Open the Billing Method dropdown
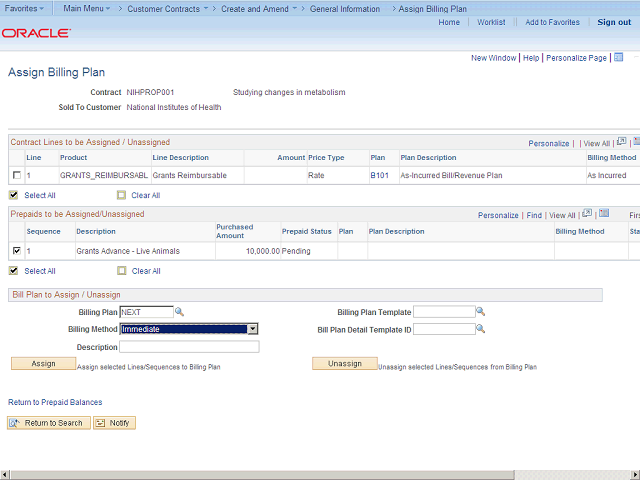The width and height of the screenshot is (640, 480). tap(253, 329)
